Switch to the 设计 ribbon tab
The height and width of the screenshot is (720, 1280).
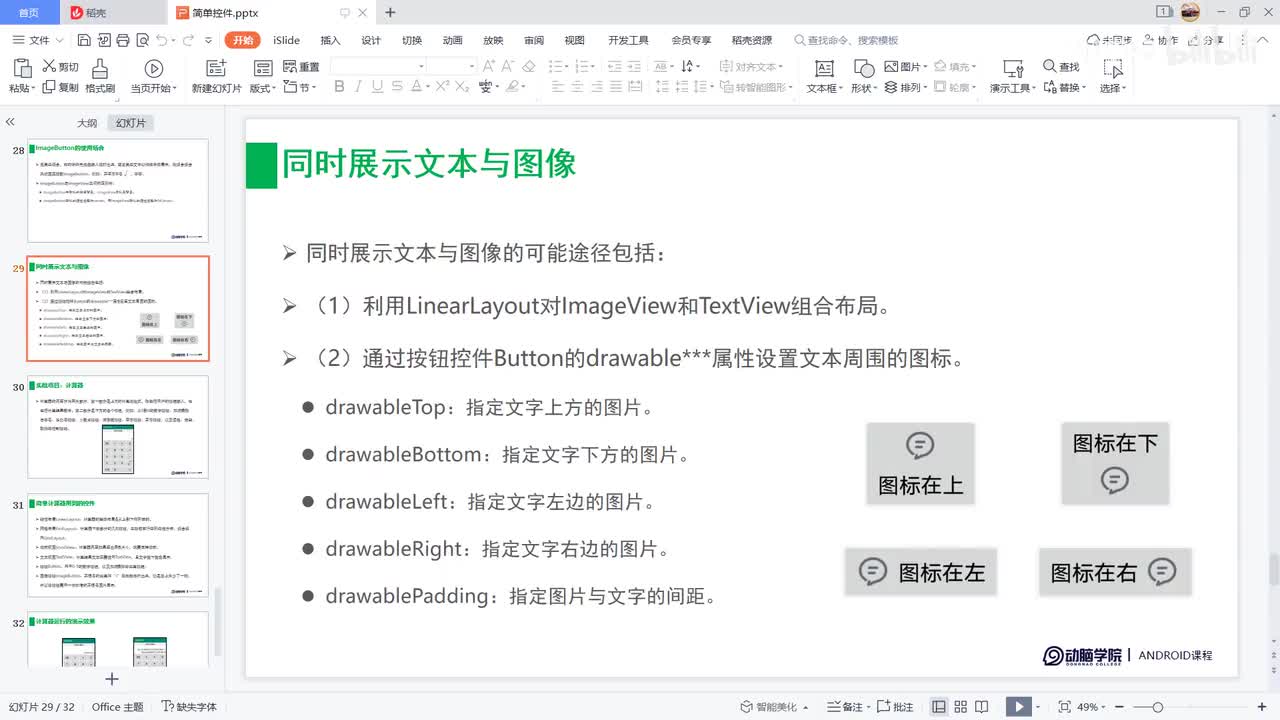[x=371, y=40]
